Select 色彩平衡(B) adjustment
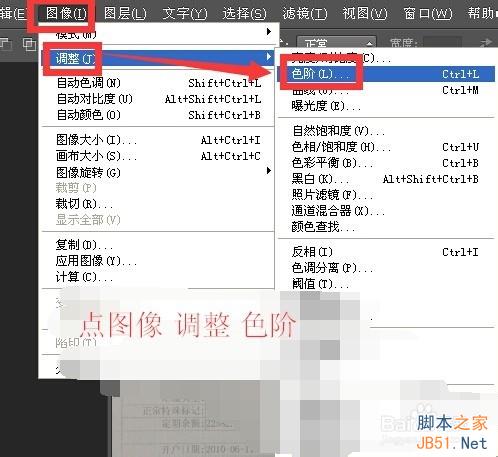This screenshot has width=498, height=457. [x=386, y=163]
